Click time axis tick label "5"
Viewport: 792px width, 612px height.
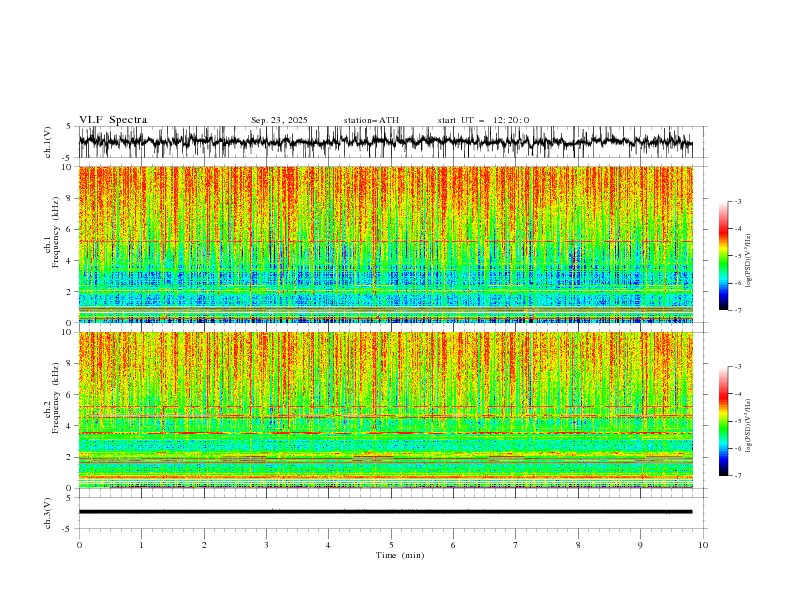391,545
